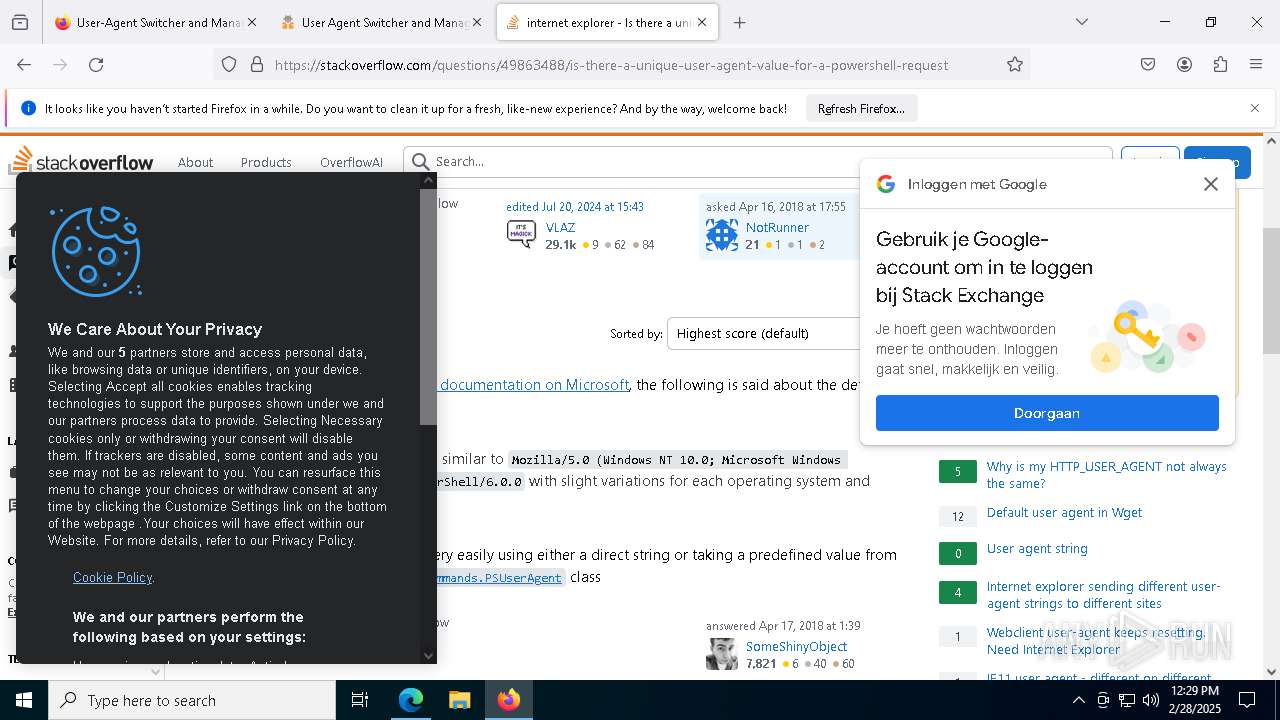This screenshot has height=720, width=1280.
Task: Click the tracking protection shield icon
Action: pos(229,64)
